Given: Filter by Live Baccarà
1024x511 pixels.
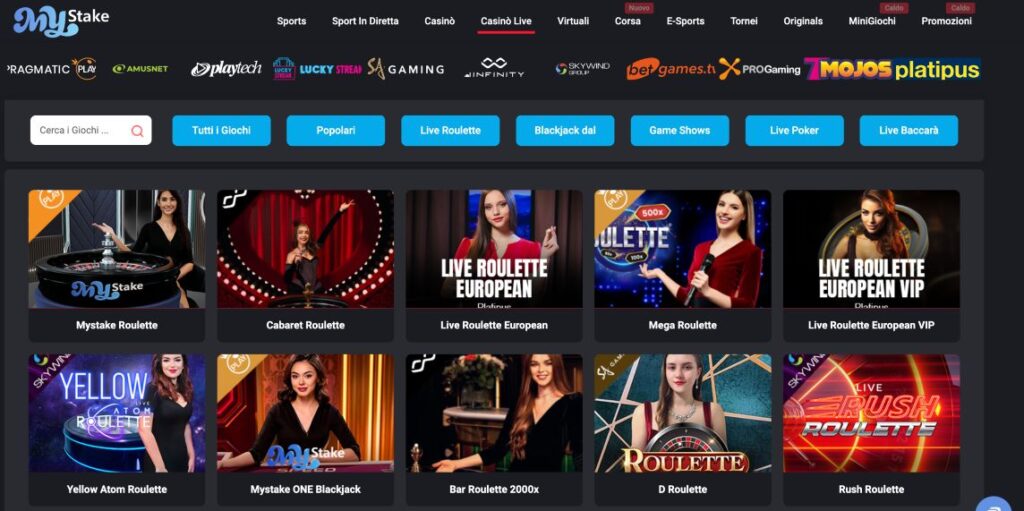Looking at the screenshot, I should point(909,131).
